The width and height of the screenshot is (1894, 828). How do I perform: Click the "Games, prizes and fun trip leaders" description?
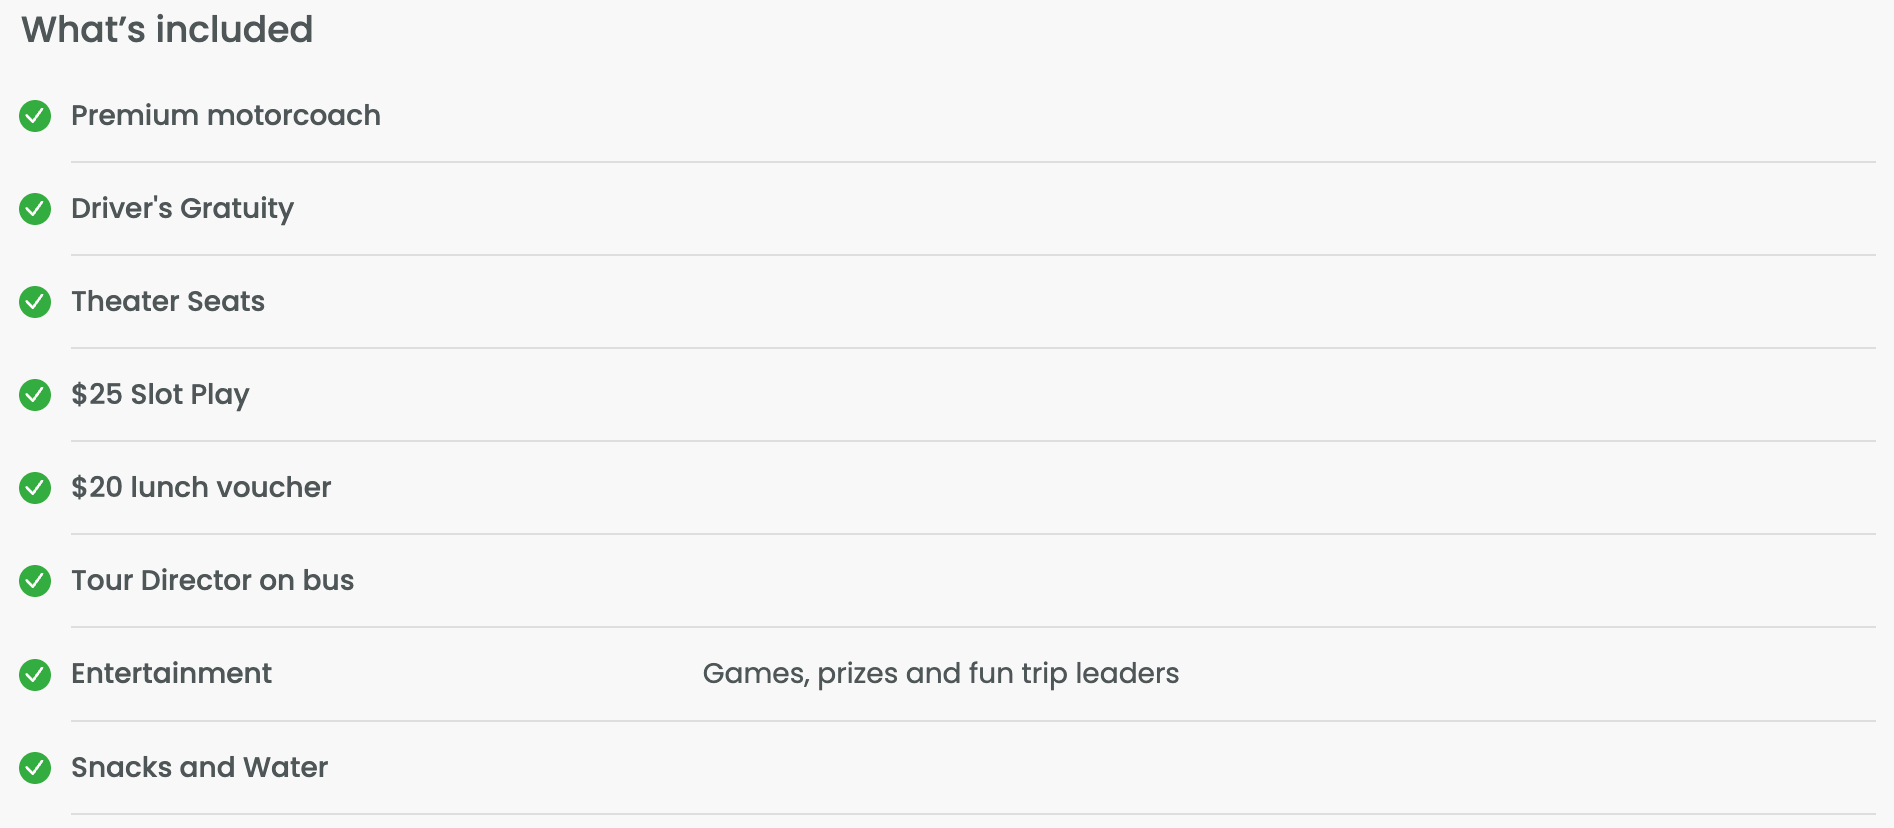(x=941, y=674)
